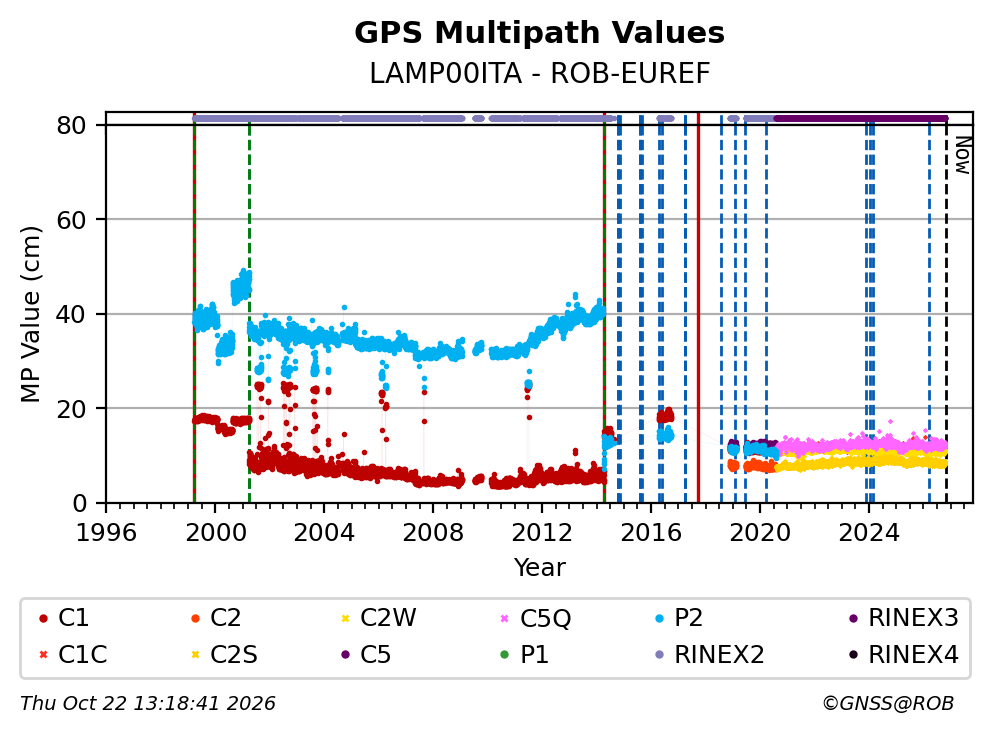This screenshot has width=992, height=734.
Task: Click the 2000 tick label on the x-axis
Action: click(x=214, y=533)
